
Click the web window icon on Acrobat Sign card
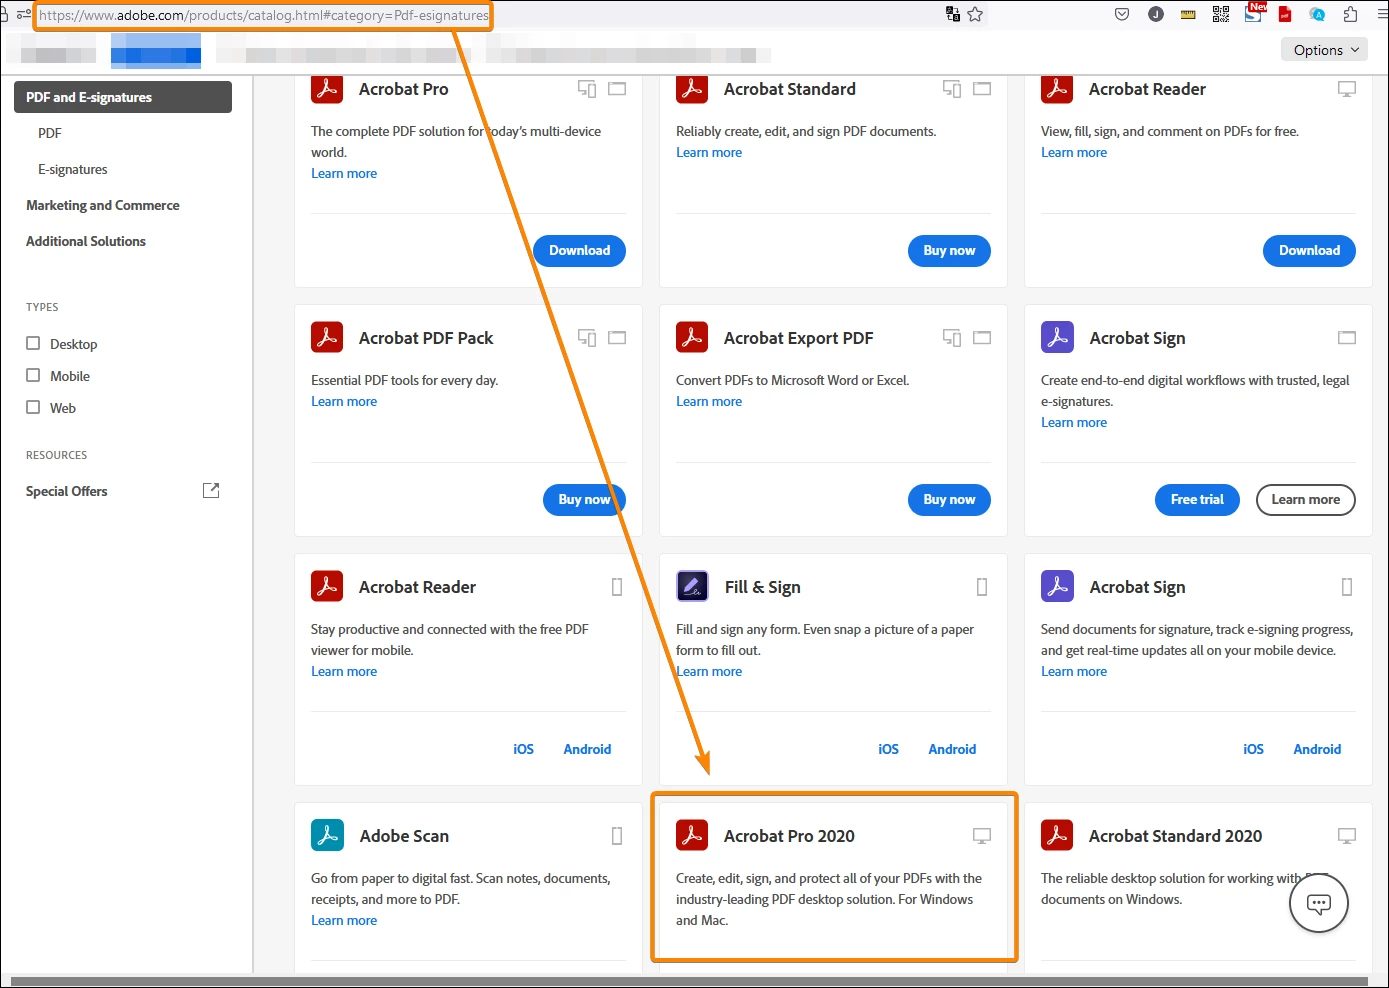point(1347,338)
